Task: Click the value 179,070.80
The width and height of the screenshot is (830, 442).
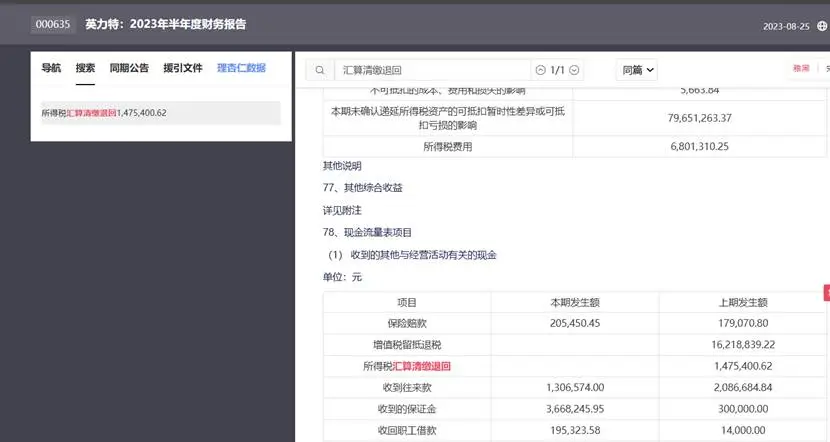Action: [x=743, y=323]
